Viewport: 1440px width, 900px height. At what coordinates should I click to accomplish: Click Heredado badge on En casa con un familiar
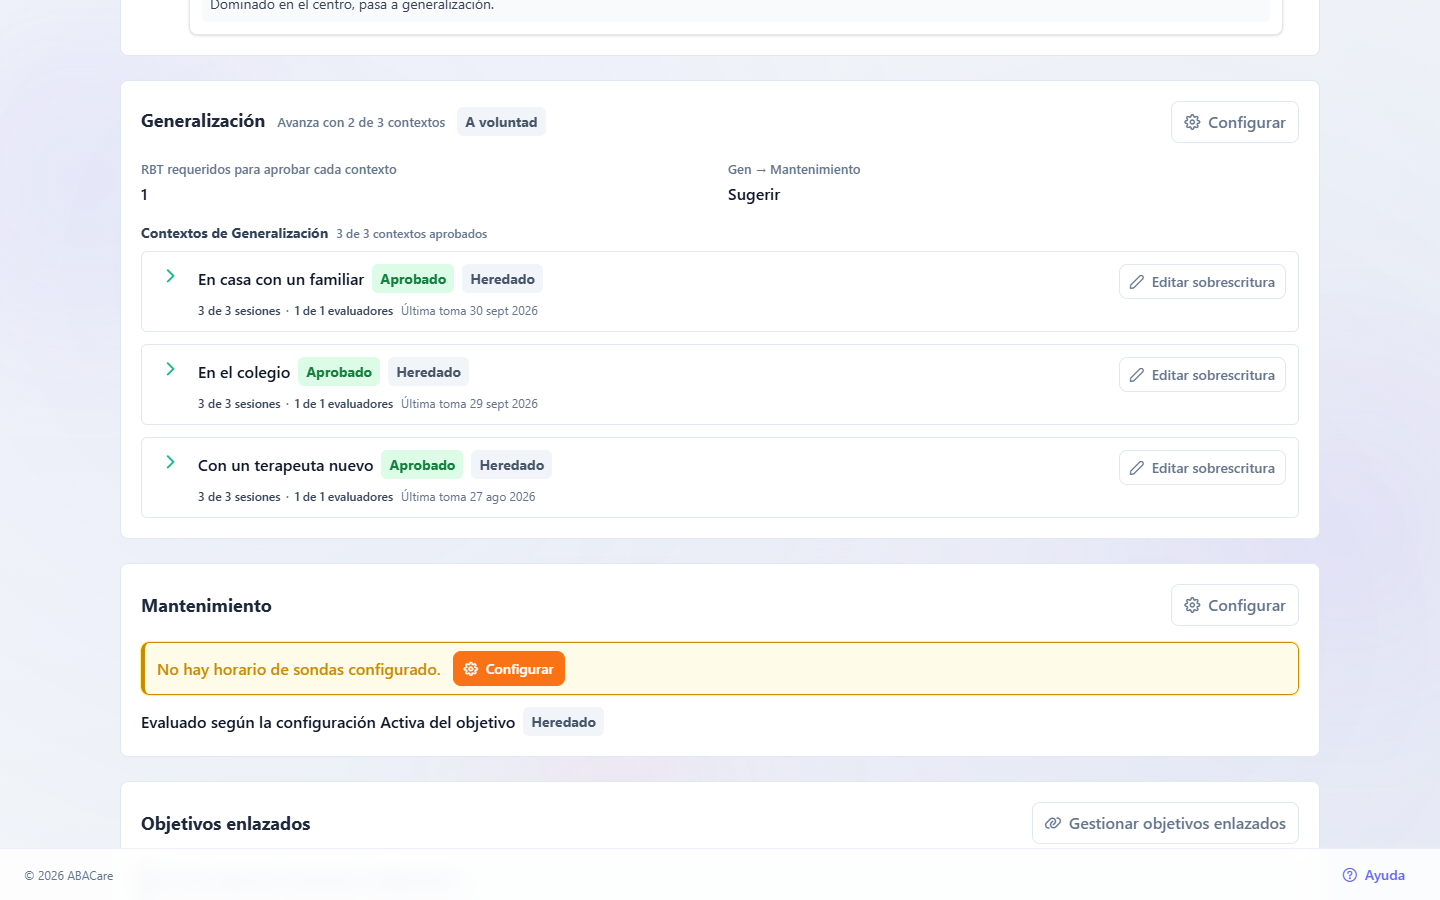click(x=502, y=279)
